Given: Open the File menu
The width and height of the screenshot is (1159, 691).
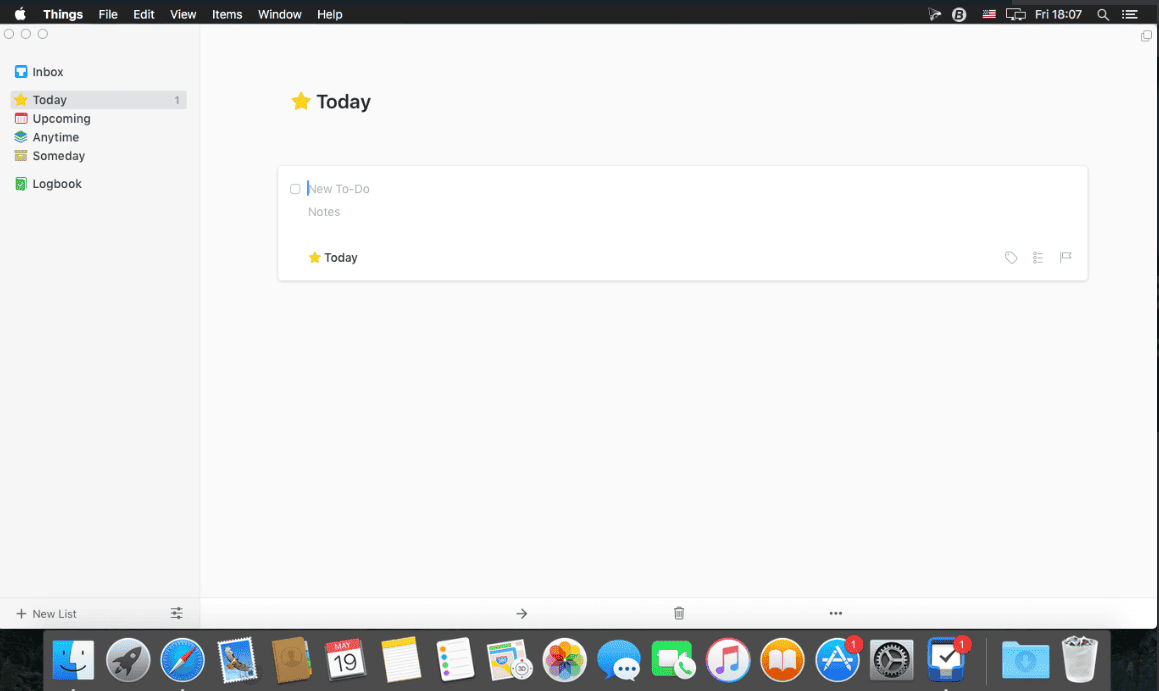Looking at the screenshot, I should click(108, 14).
